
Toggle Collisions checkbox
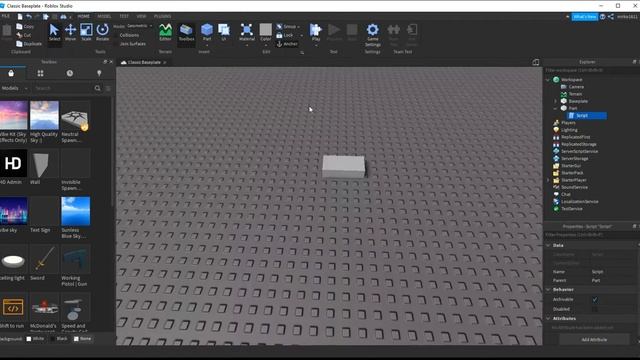(x=129, y=35)
